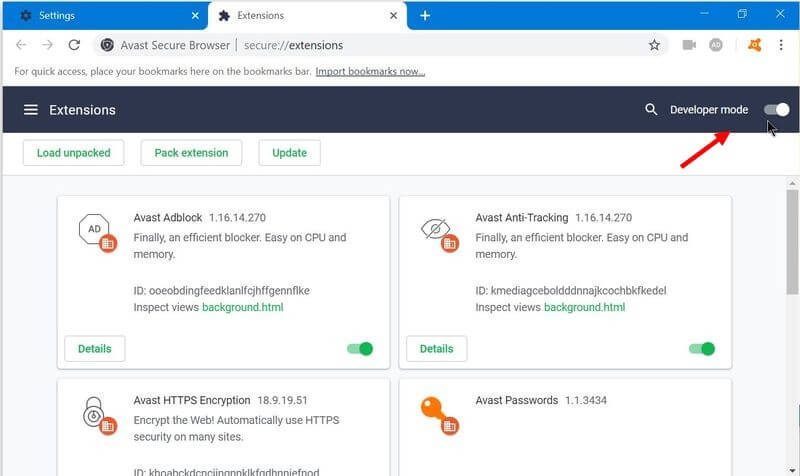The width and height of the screenshot is (800, 476).
Task: Open Details for Avast Anti-Tracking
Action: pos(436,348)
